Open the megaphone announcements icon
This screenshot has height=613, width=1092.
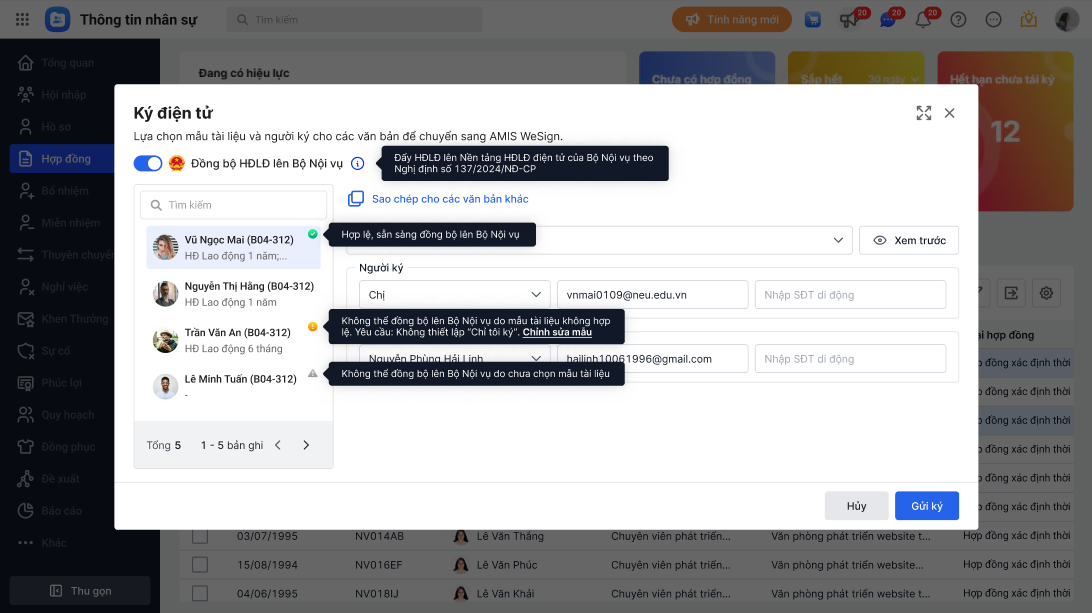[x=849, y=20]
